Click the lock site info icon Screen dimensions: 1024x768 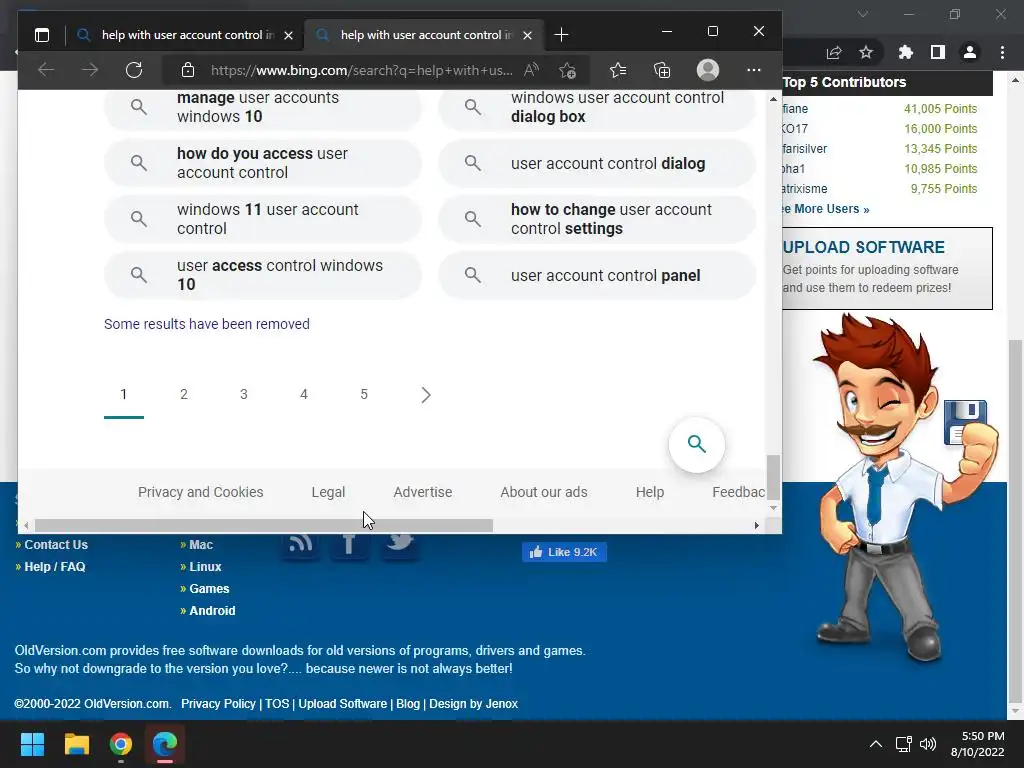(x=188, y=70)
